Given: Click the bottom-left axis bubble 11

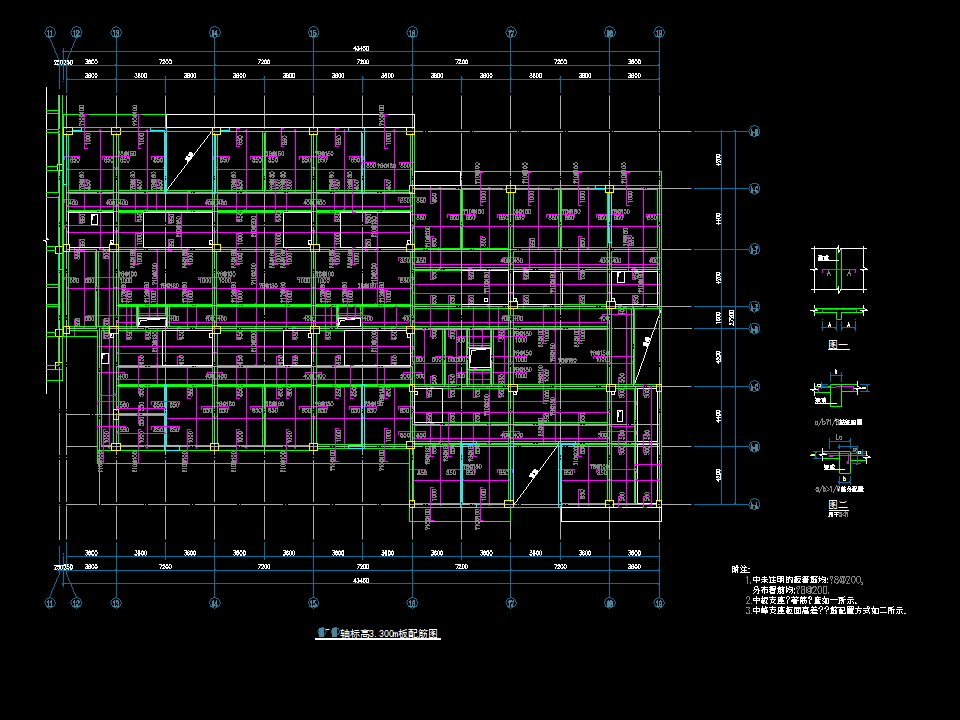Looking at the screenshot, I should 51,603.
